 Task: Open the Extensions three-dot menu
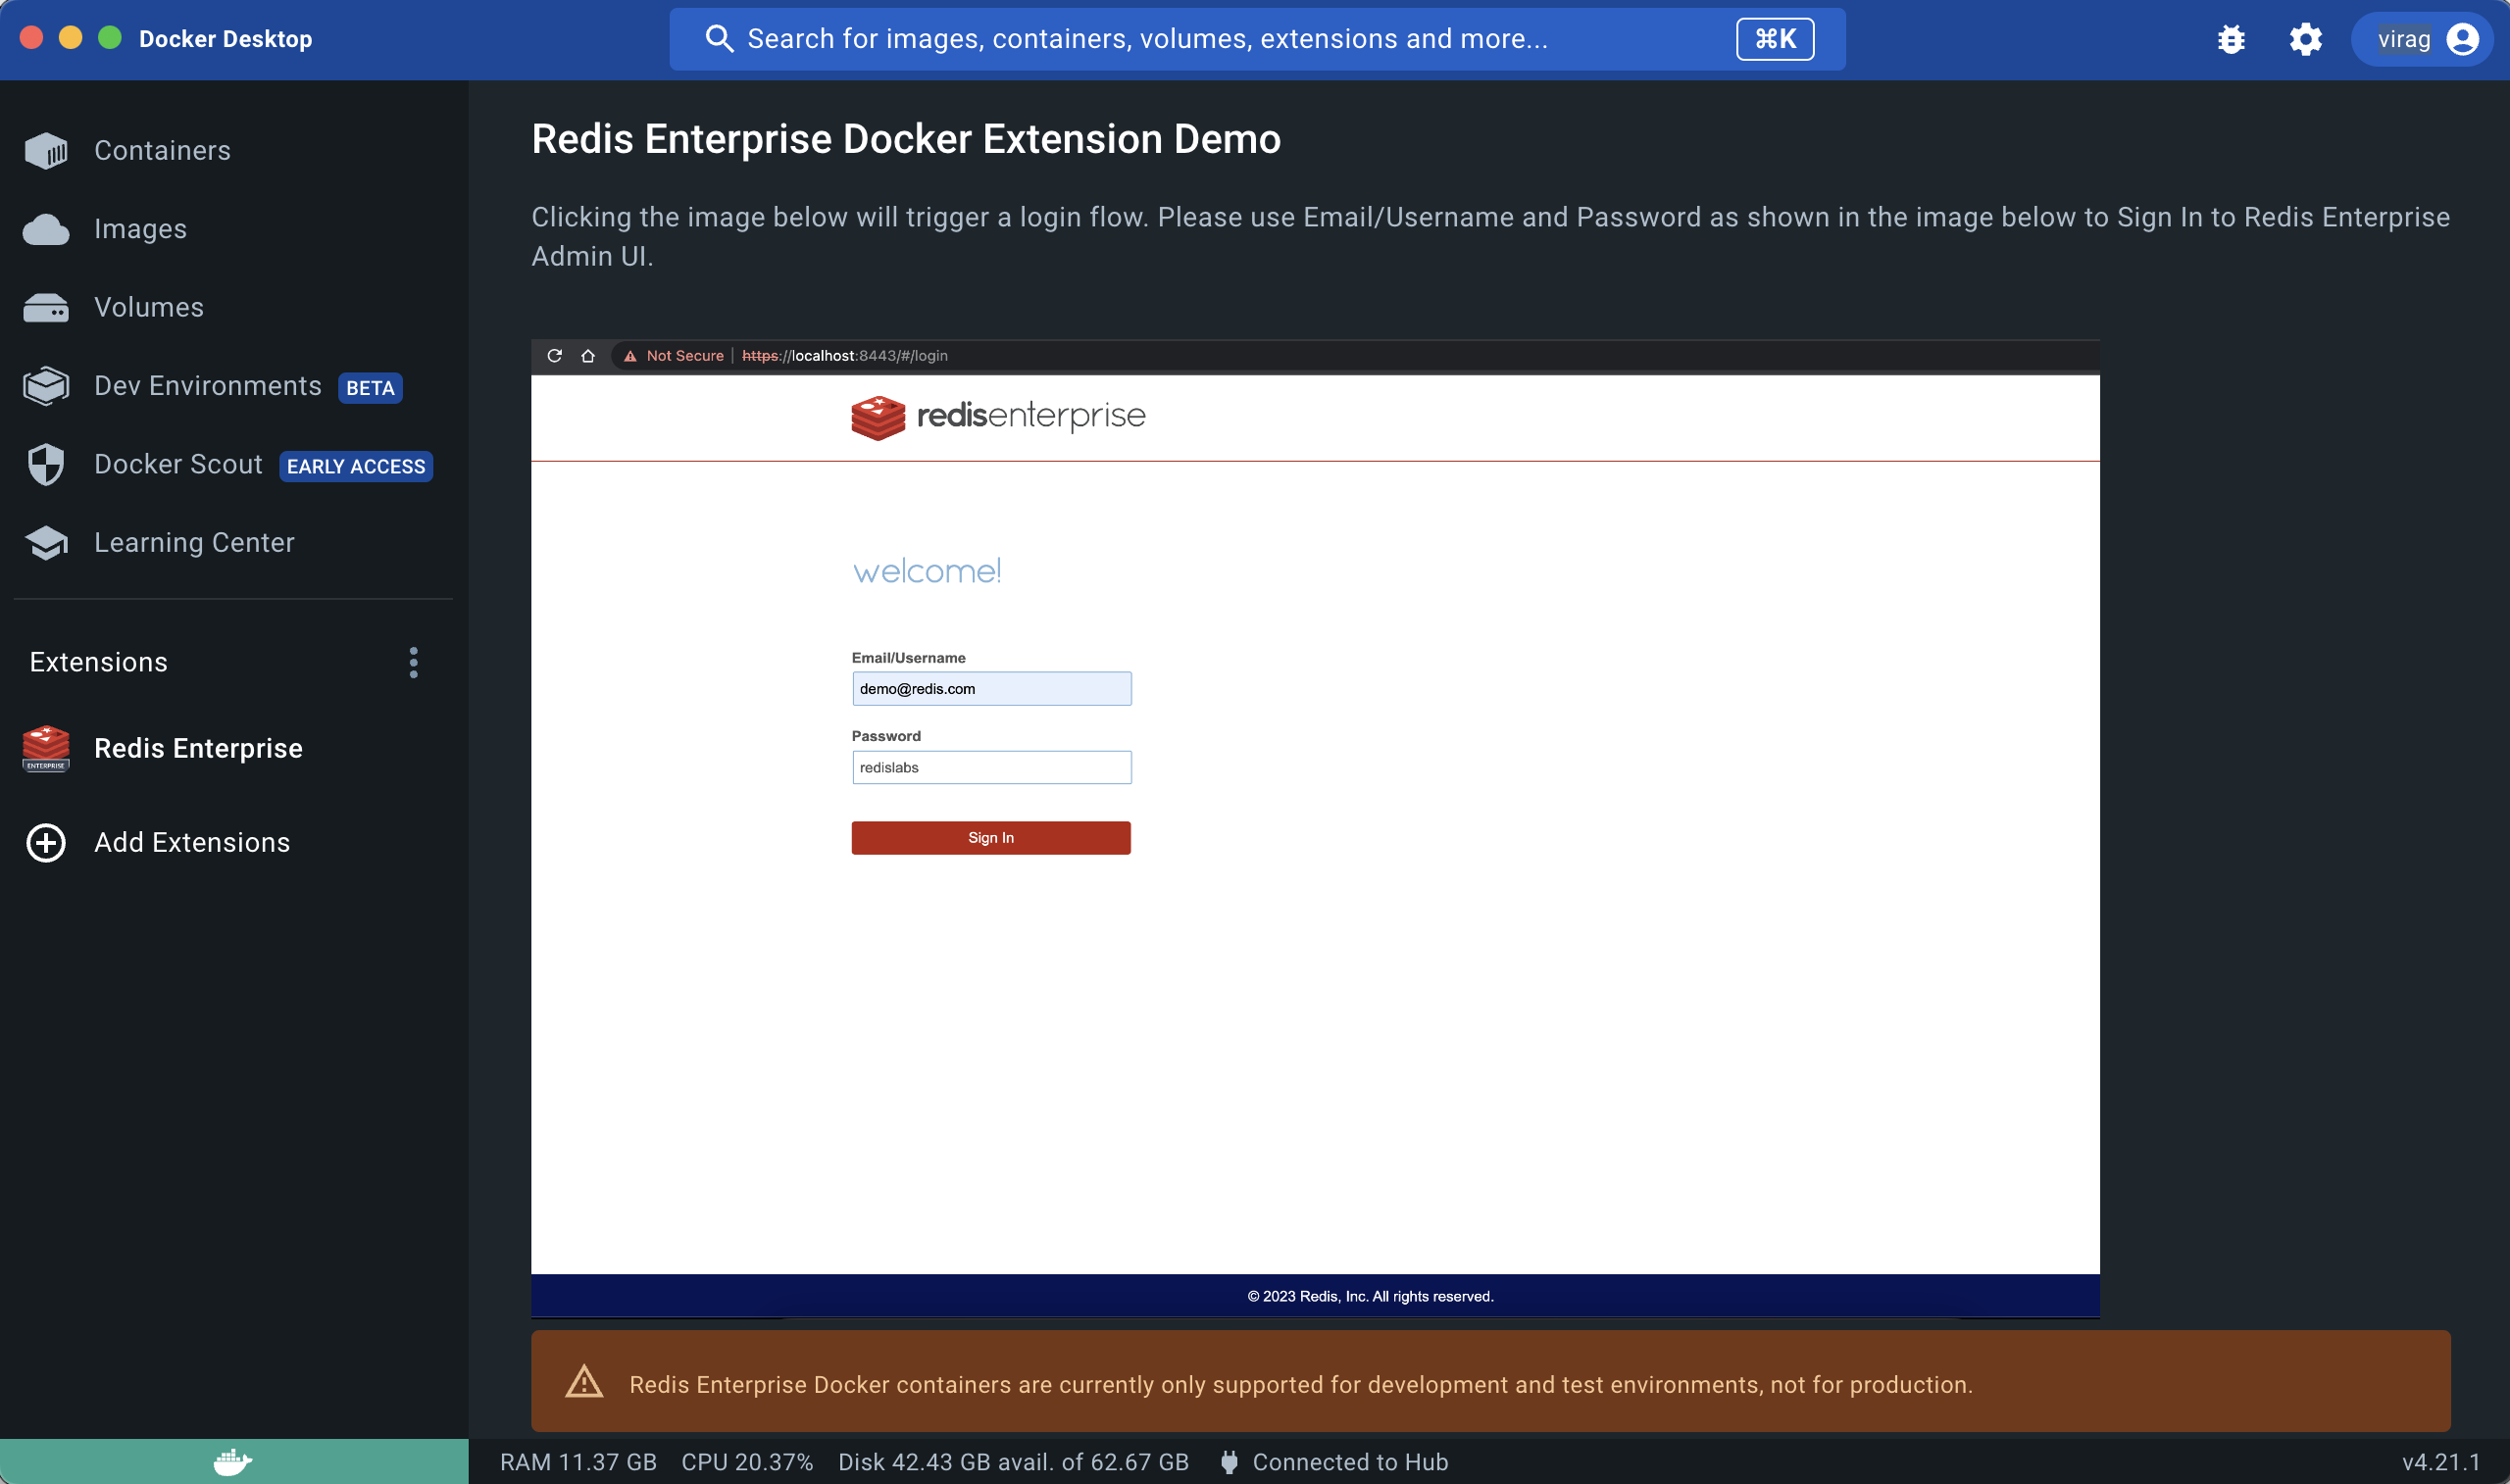[x=413, y=662]
